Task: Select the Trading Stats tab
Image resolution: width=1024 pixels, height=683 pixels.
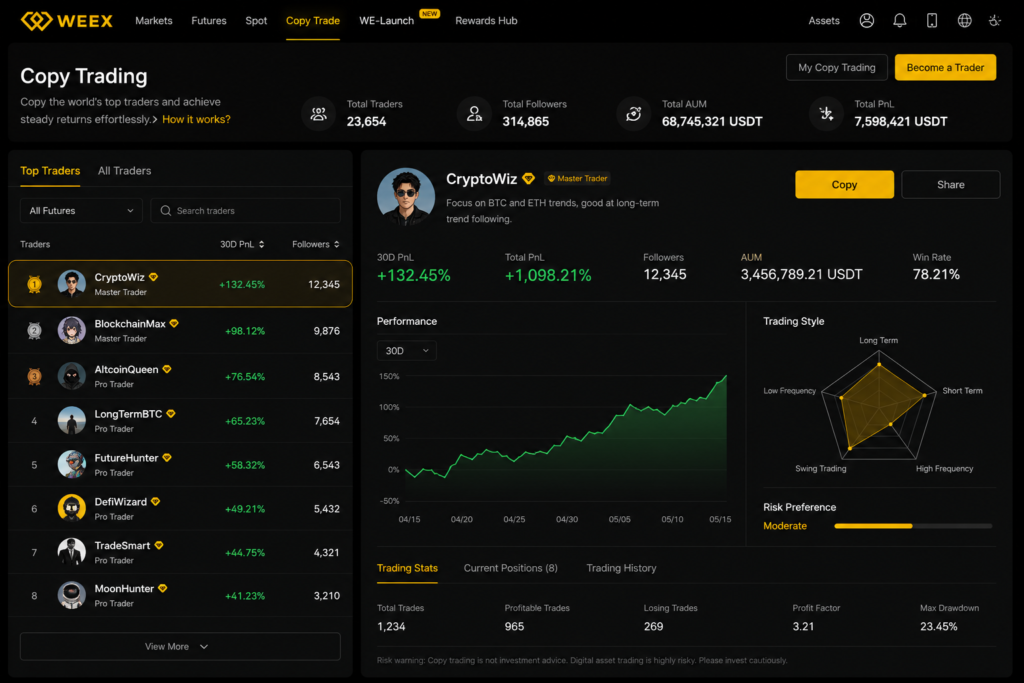Action: (x=408, y=568)
